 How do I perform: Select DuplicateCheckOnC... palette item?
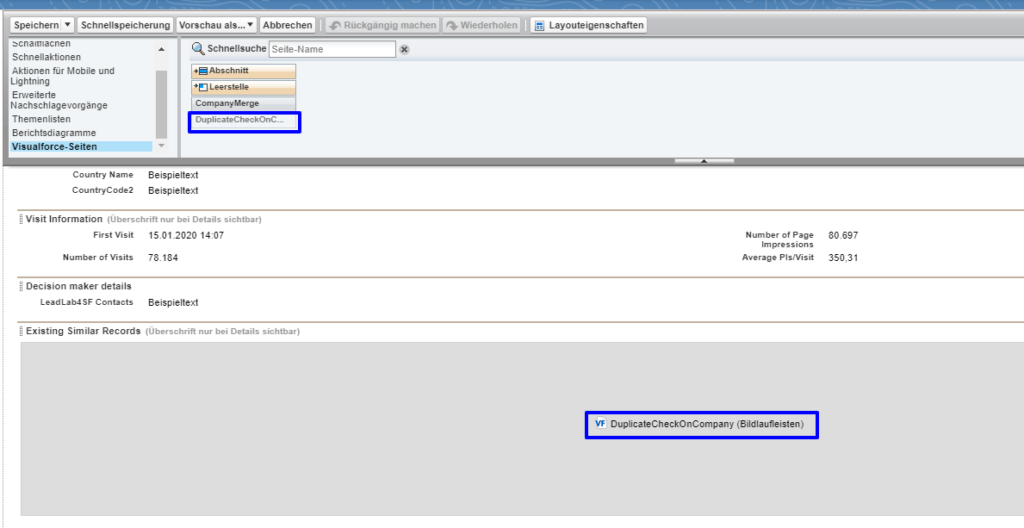[244, 120]
